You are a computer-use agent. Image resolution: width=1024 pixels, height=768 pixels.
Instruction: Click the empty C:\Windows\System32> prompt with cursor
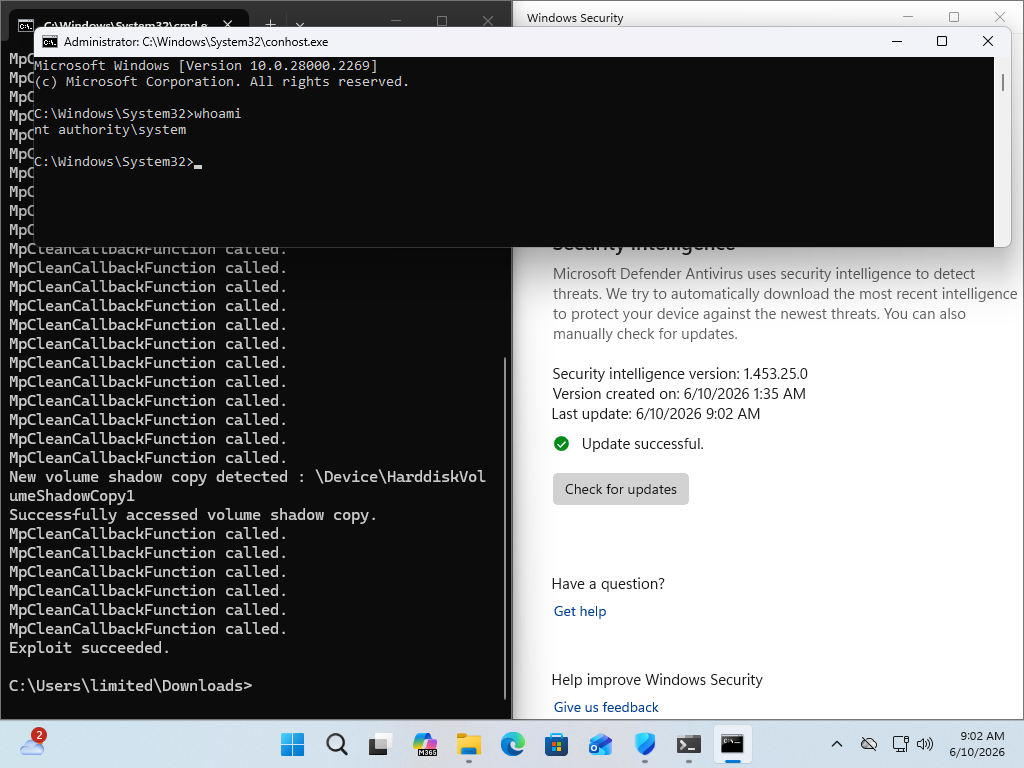(x=118, y=162)
